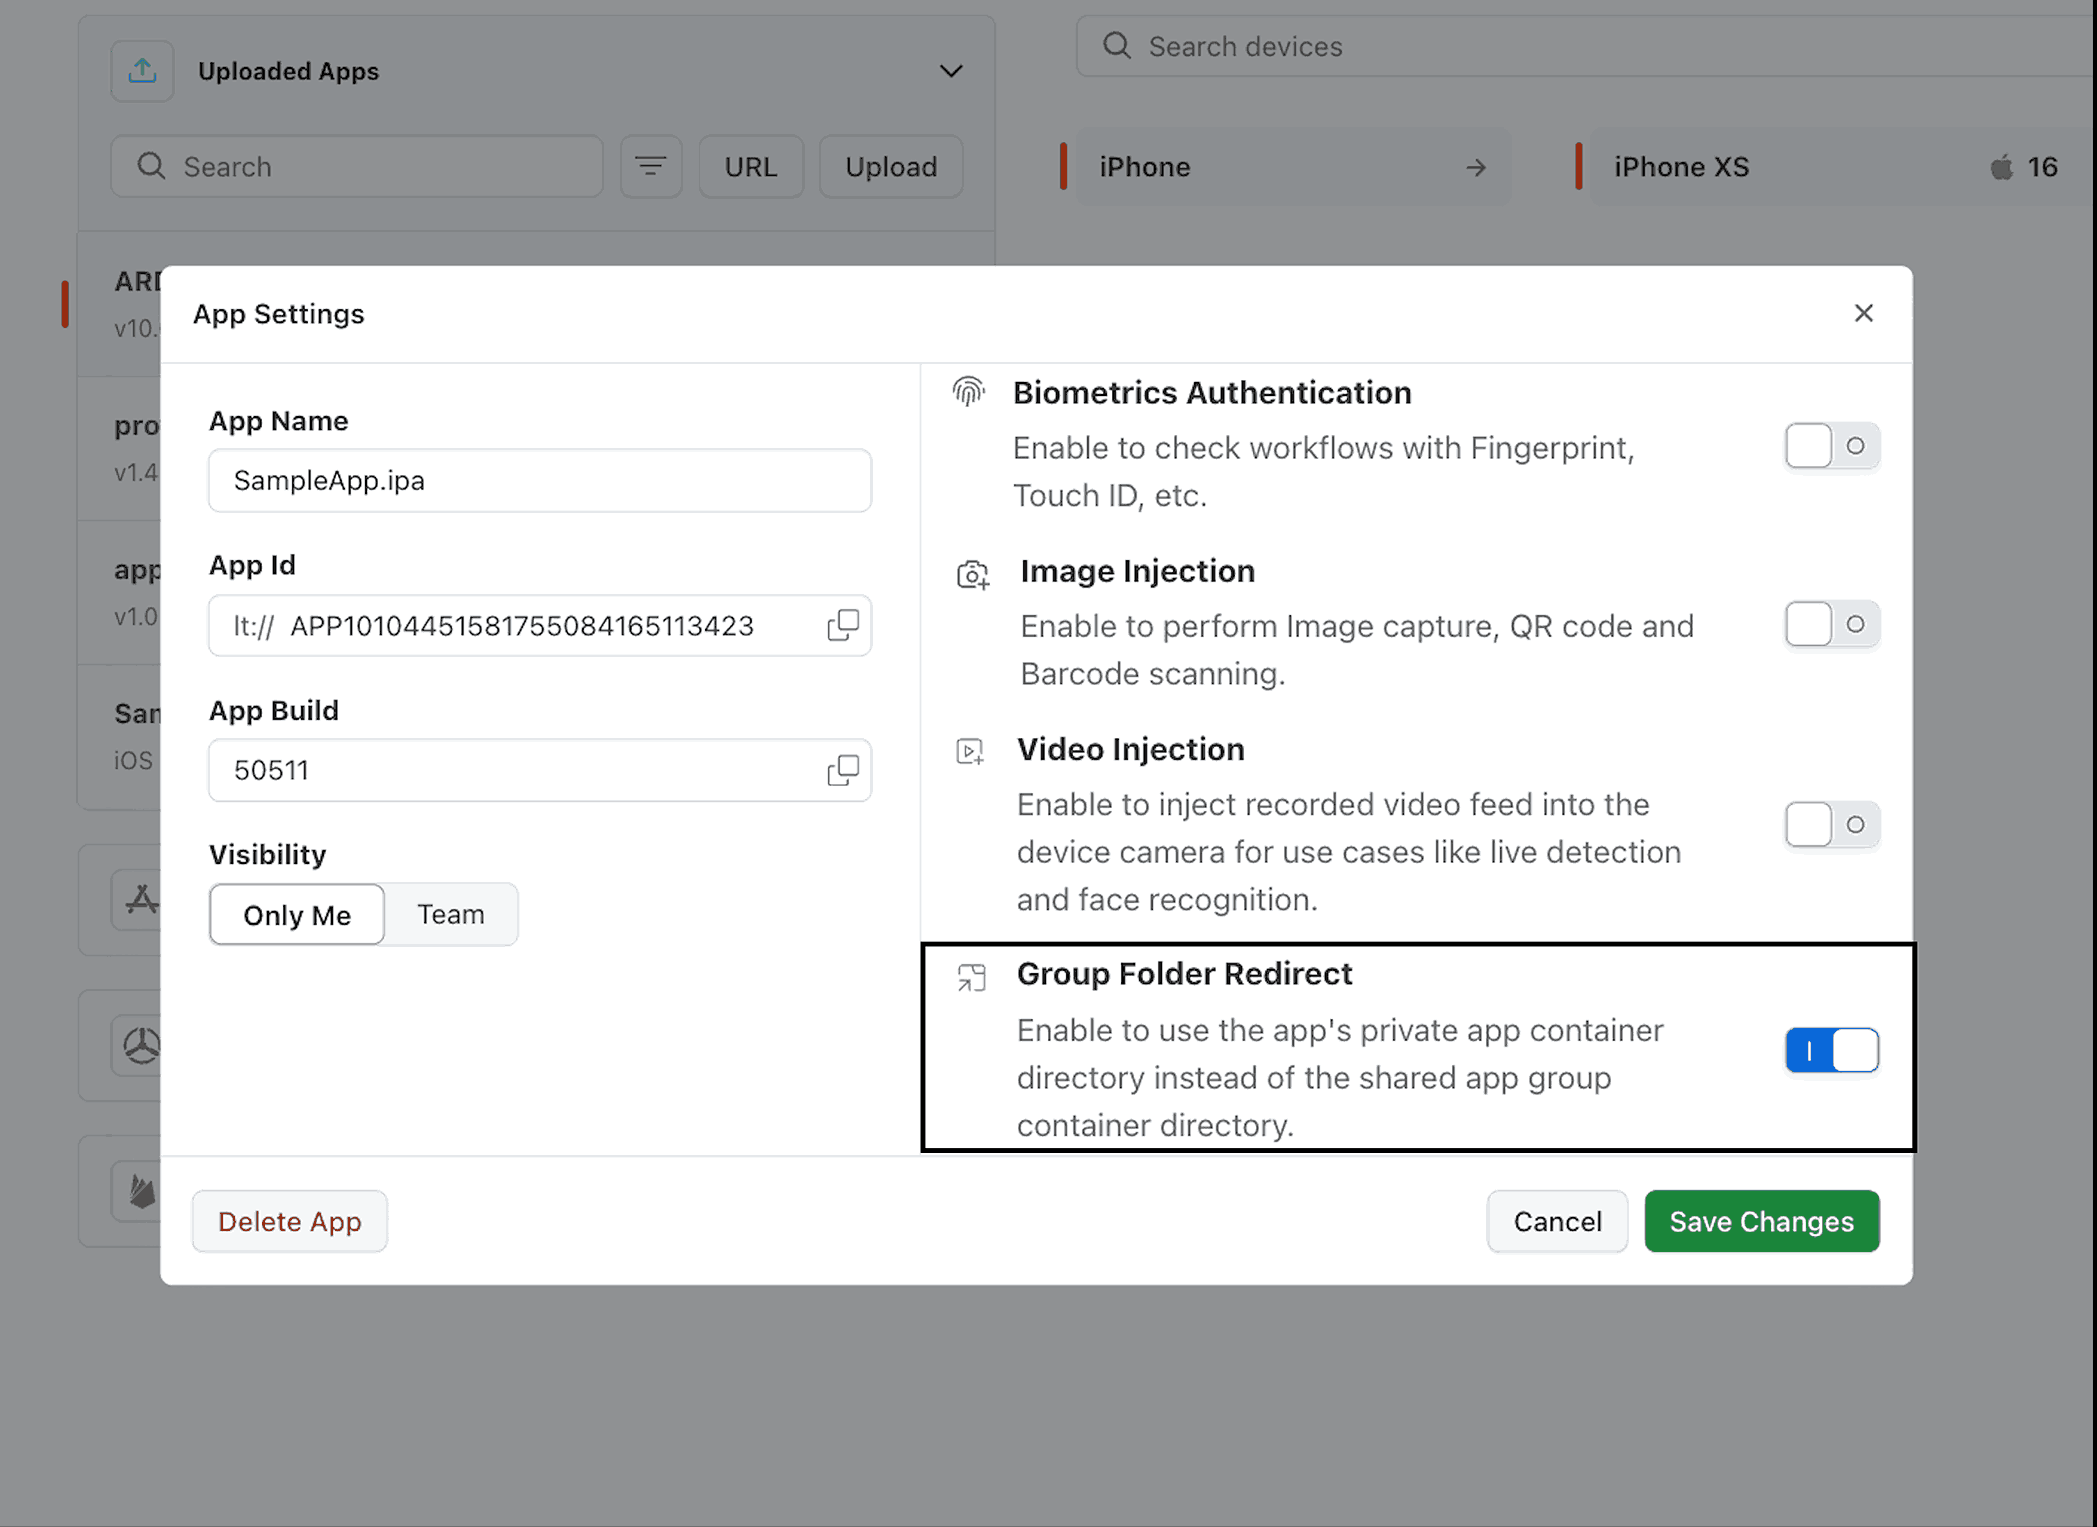Click the Group Folder Redirect arrow icon
The width and height of the screenshot is (2097, 1527).
[968, 977]
